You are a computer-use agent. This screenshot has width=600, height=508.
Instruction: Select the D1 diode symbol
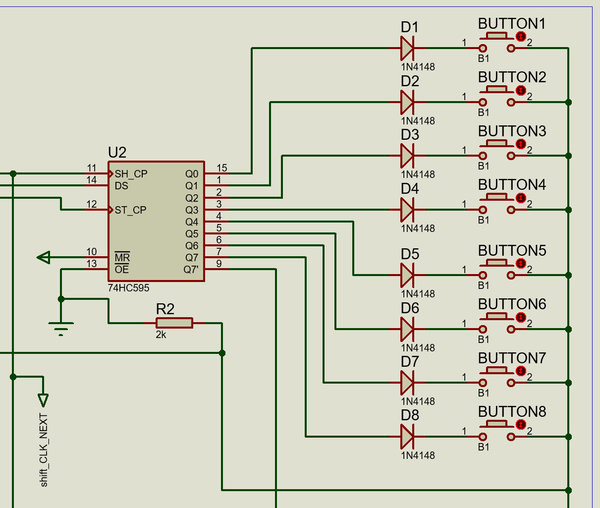click(x=407, y=48)
